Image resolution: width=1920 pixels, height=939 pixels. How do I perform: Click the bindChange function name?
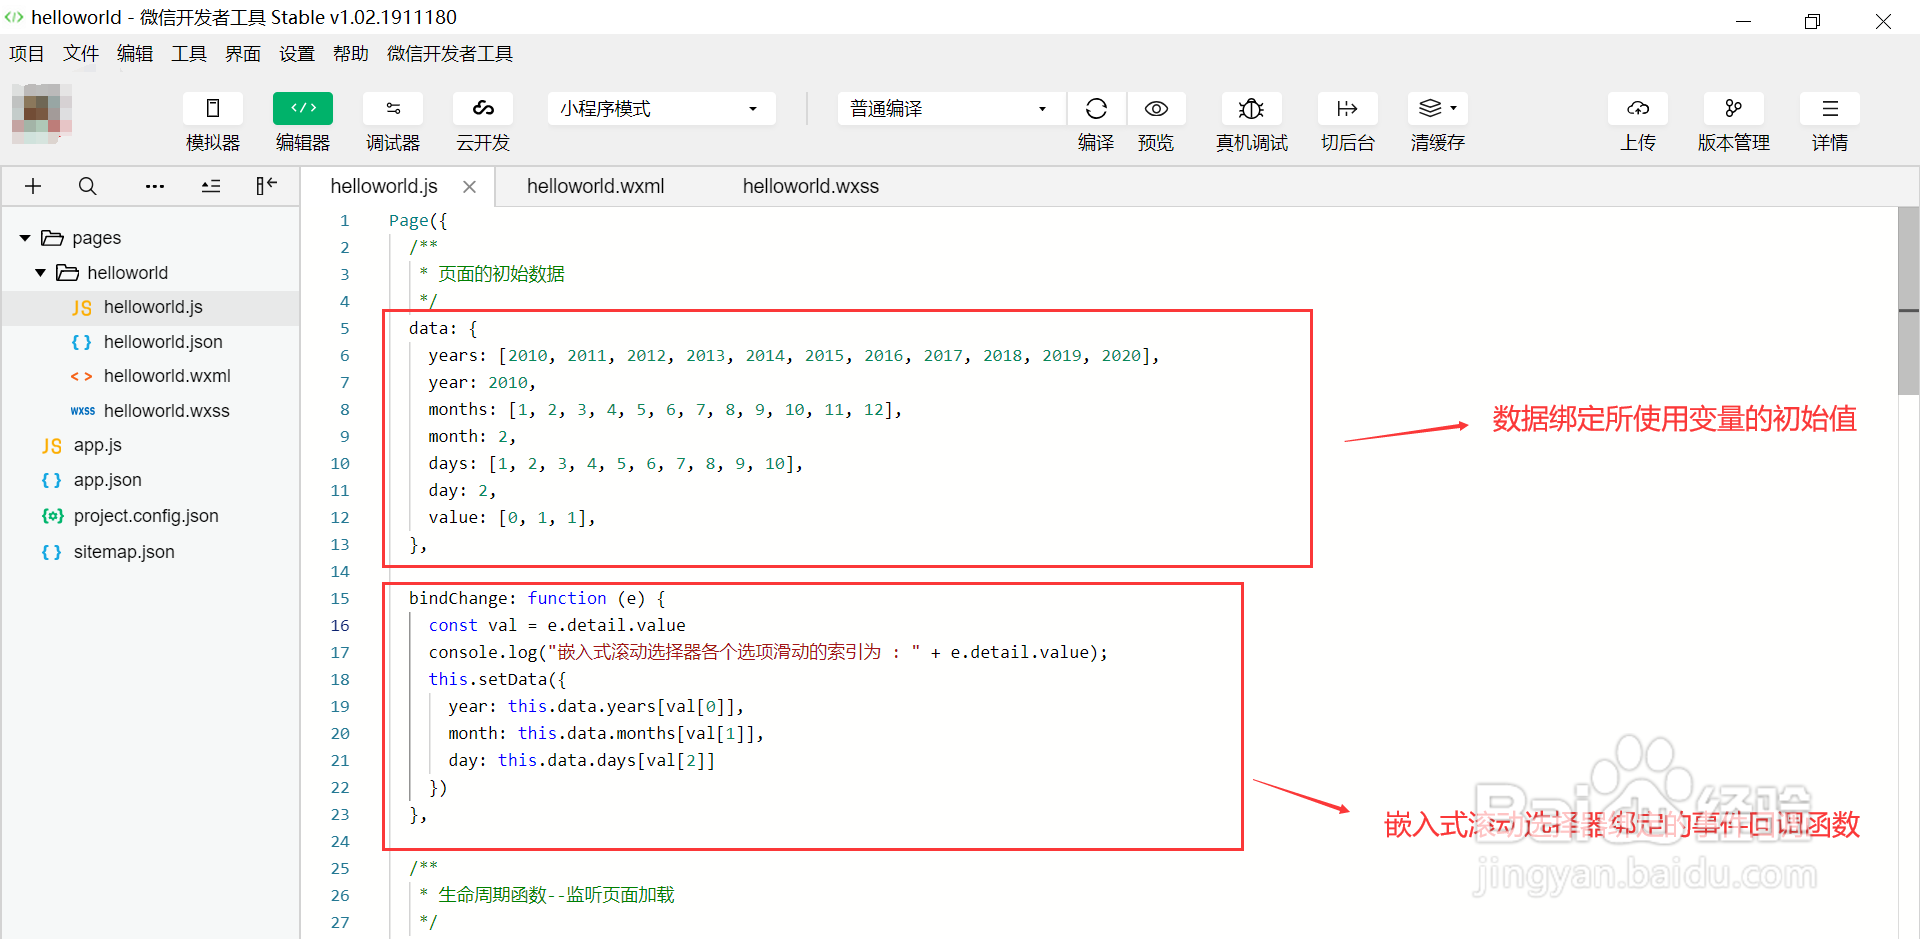(458, 598)
